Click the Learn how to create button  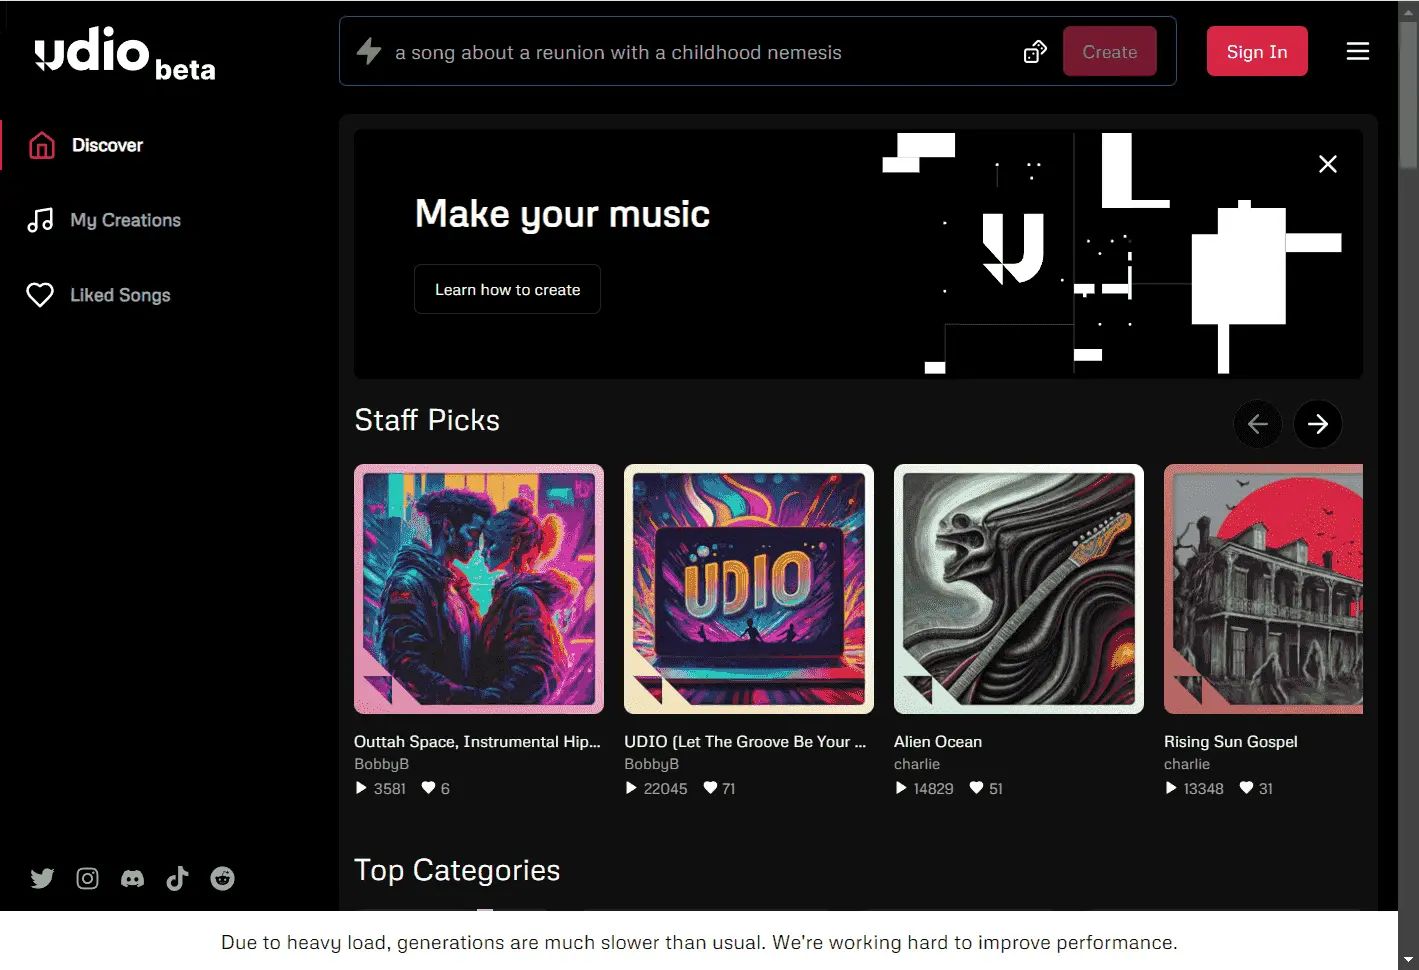pyautogui.click(x=507, y=289)
